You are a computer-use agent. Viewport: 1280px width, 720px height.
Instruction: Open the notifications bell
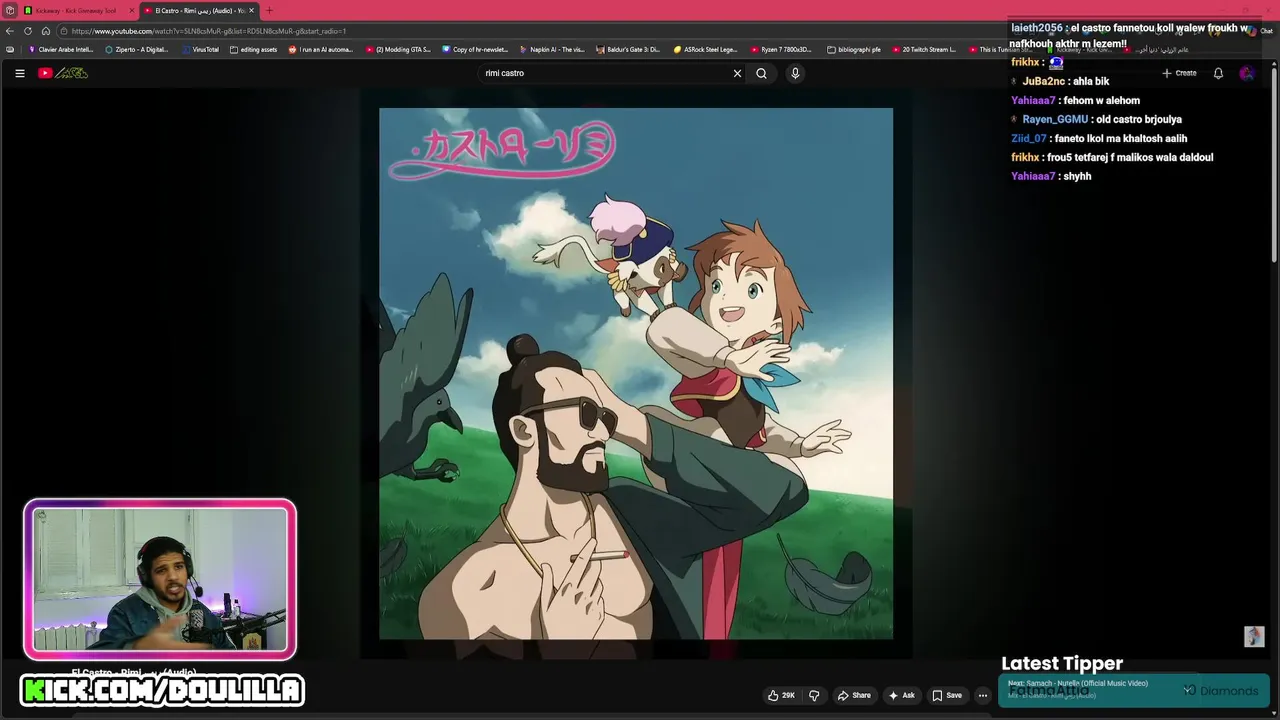tap(1218, 73)
